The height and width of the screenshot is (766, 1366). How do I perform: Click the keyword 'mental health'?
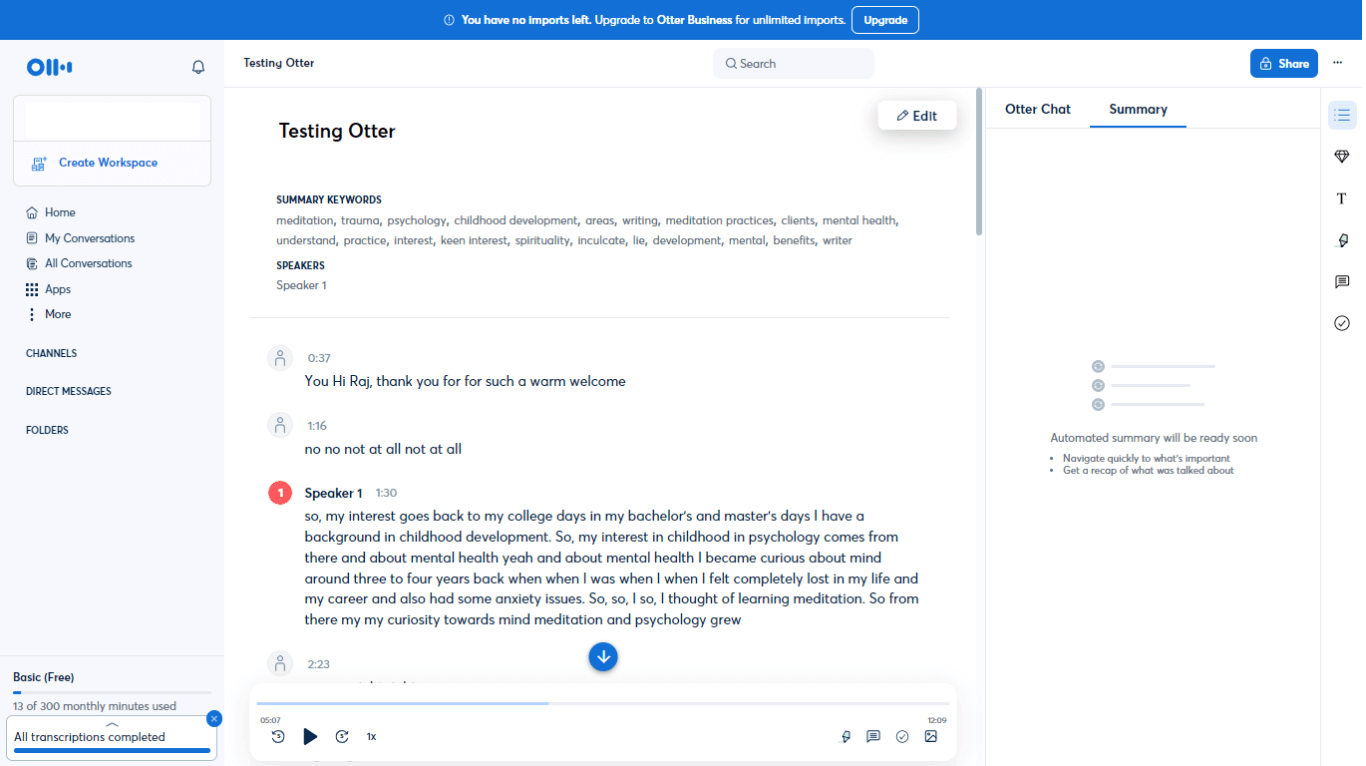click(x=859, y=220)
